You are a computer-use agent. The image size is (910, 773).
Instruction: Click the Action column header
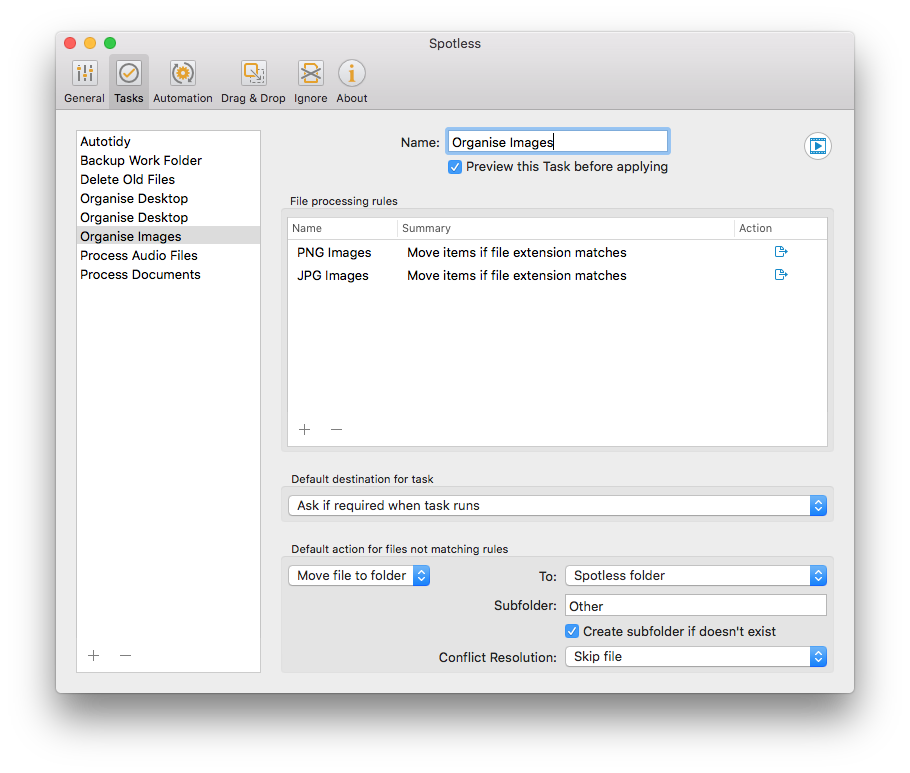[x=781, y=229]
